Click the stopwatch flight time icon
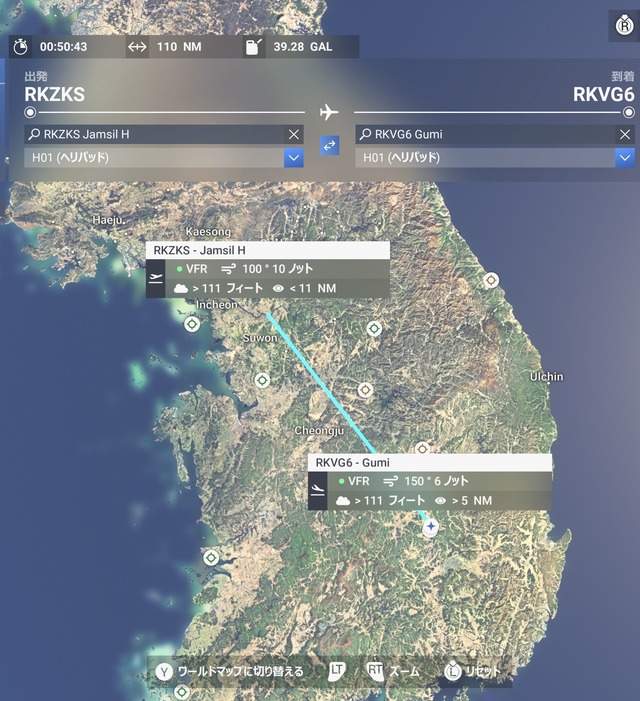This screenshot has height=701, width=640. click(20, 46)
